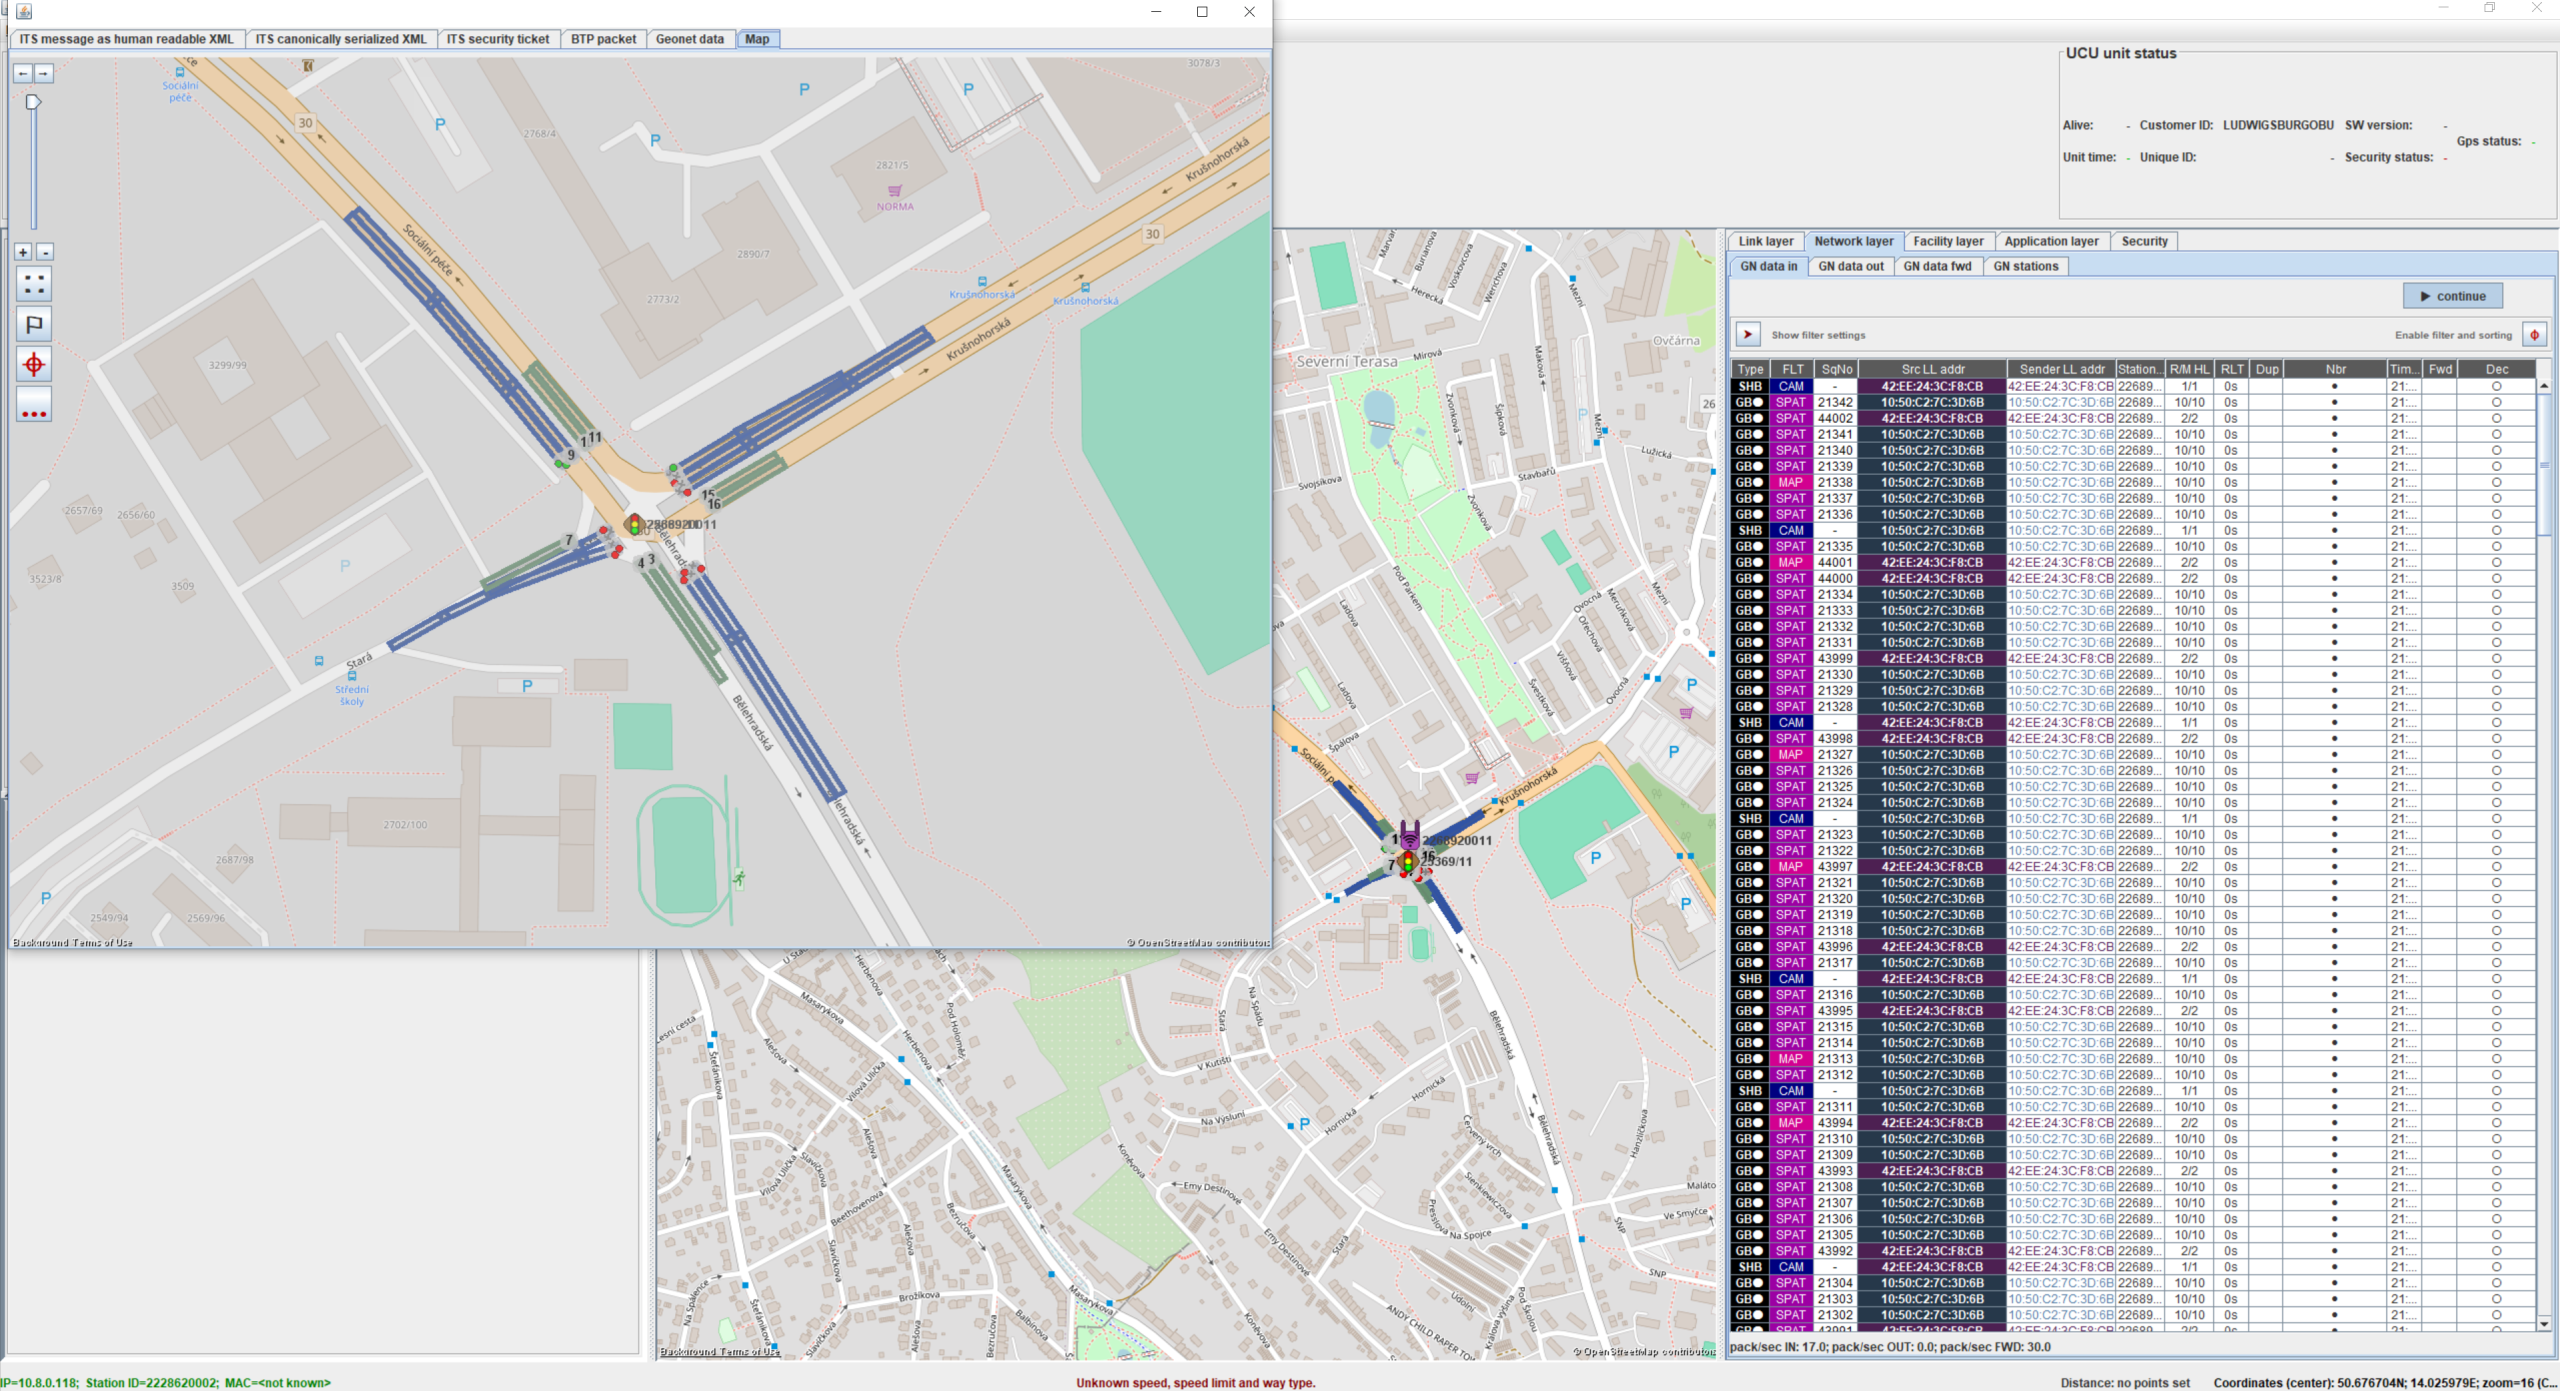The image size is (2560, 1391).
Task: Open the Facility layer tab
Action: click(1948, 241)
